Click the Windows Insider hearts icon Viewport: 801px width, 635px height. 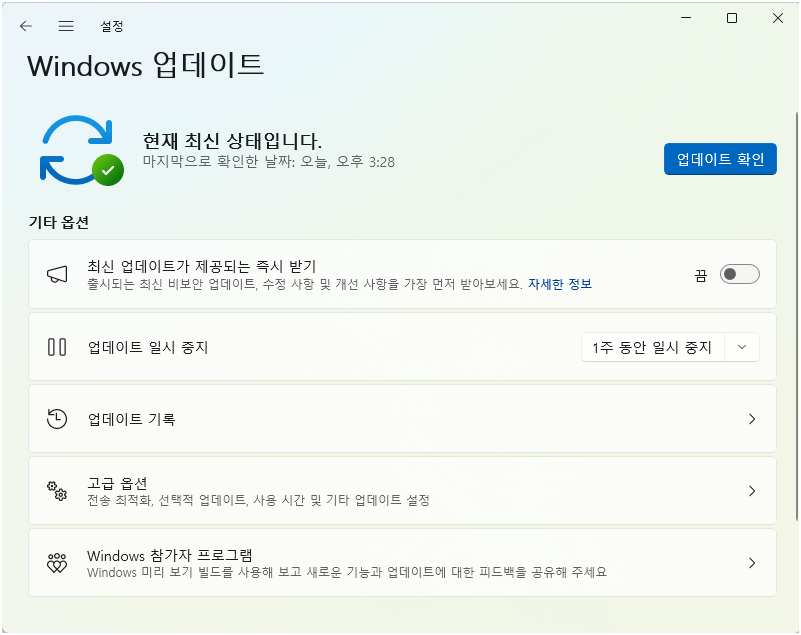[57, 563]
